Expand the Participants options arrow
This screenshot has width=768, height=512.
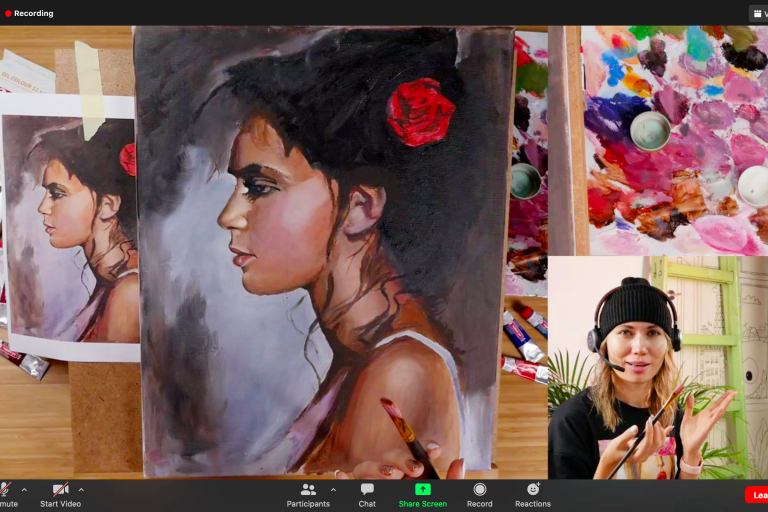click(x=334, y=489)
